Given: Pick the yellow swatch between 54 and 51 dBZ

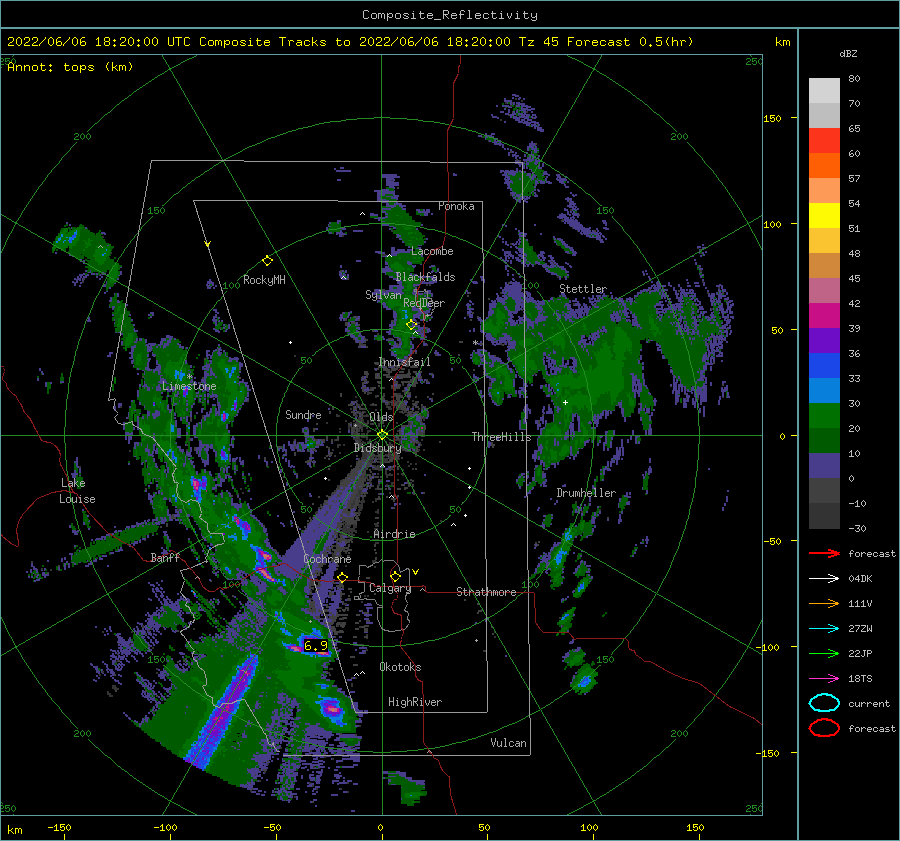Looking at the screenshot, I should [x=824, y=216].
